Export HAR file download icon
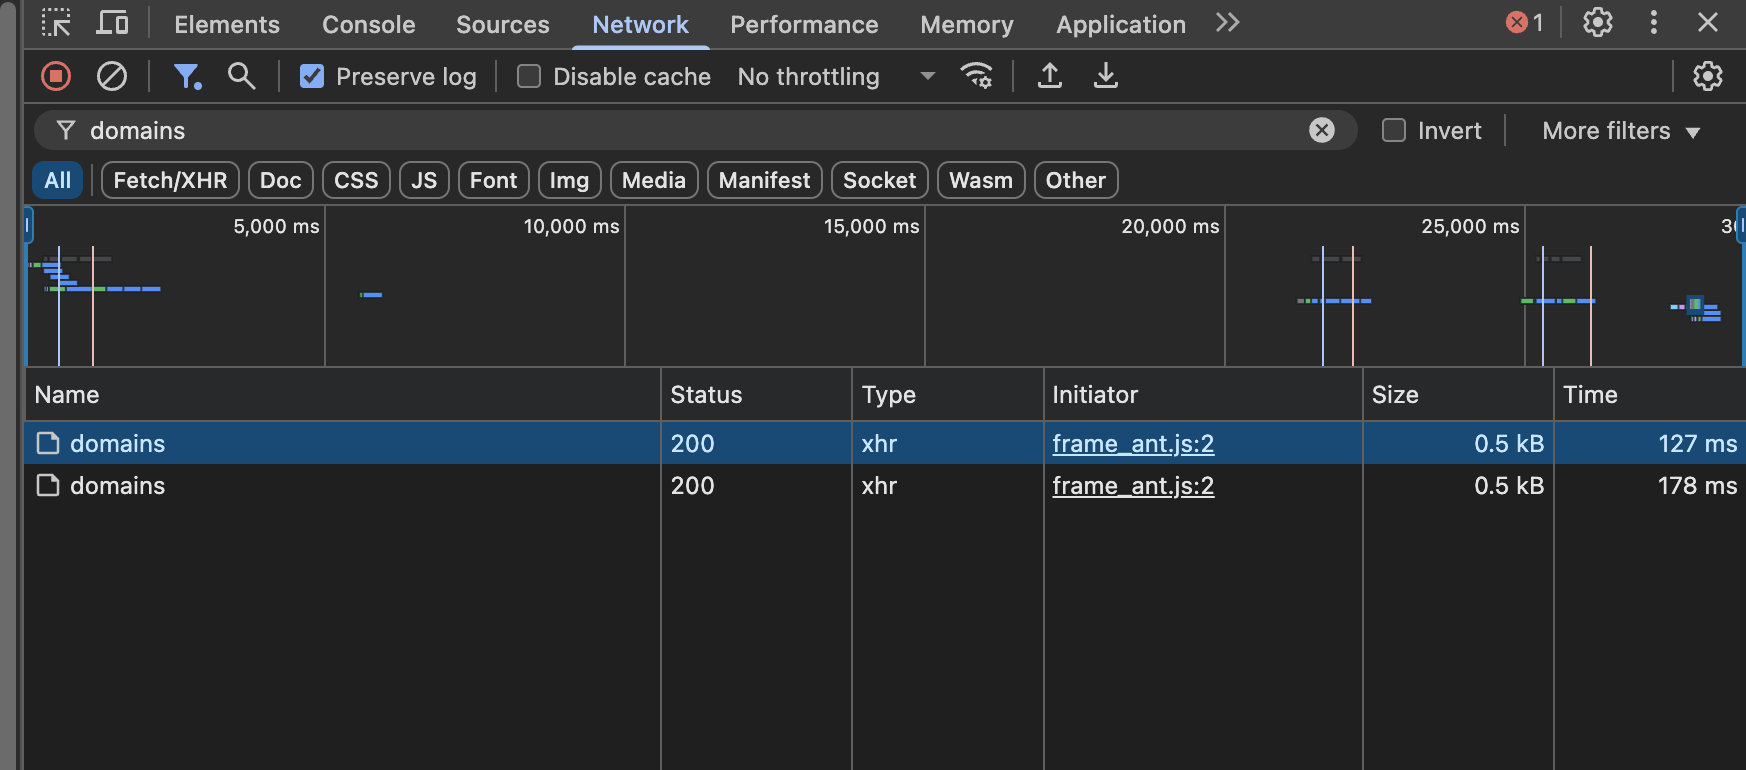 1105,76
